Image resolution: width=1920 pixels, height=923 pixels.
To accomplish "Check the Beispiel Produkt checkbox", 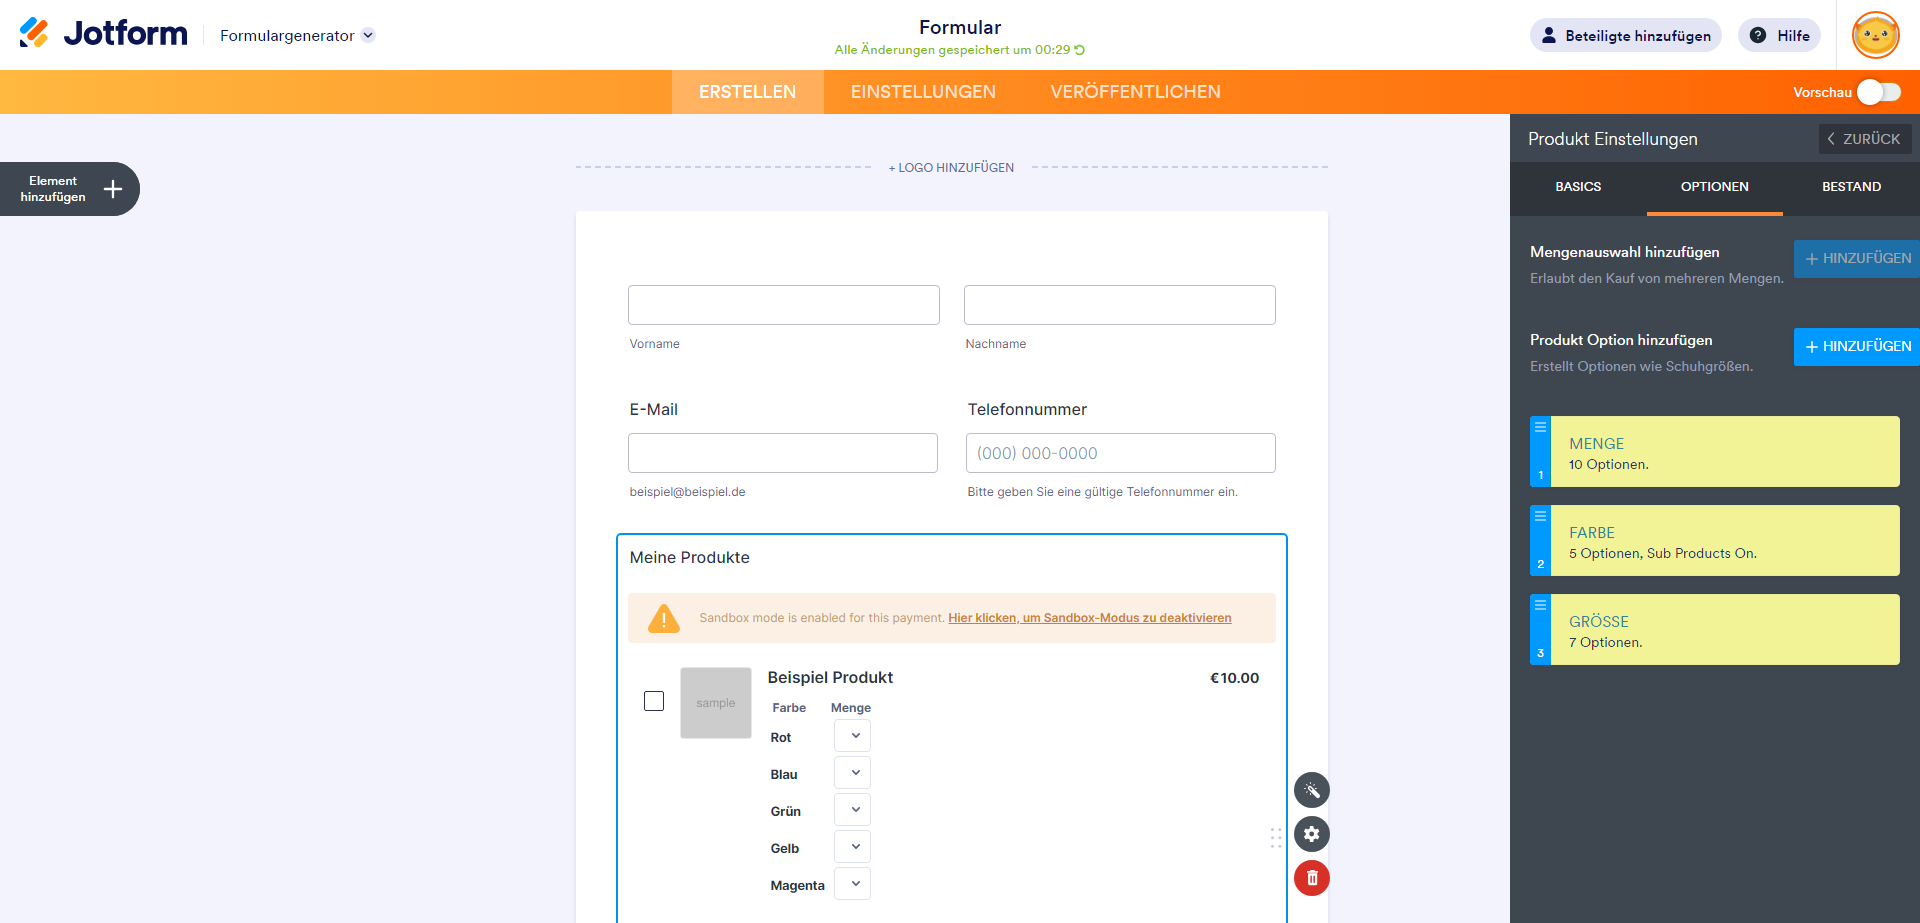I will 654,701.
